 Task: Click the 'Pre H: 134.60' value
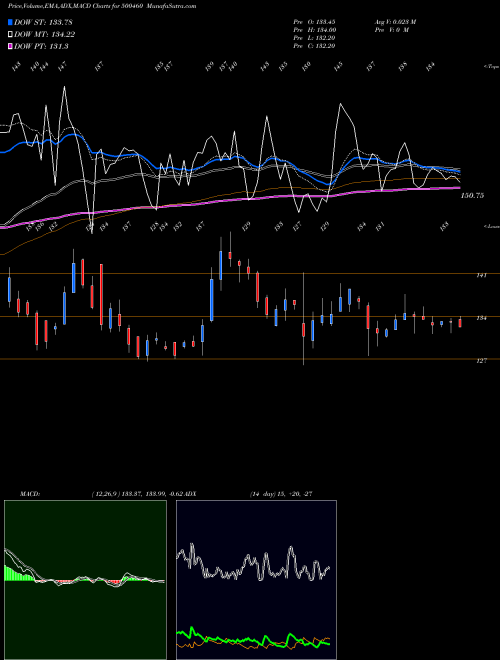tap(314, 30)
